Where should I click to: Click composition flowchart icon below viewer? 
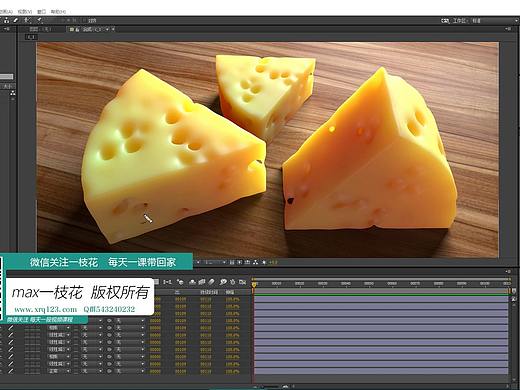pyautogui.click(x=256, y=262)
